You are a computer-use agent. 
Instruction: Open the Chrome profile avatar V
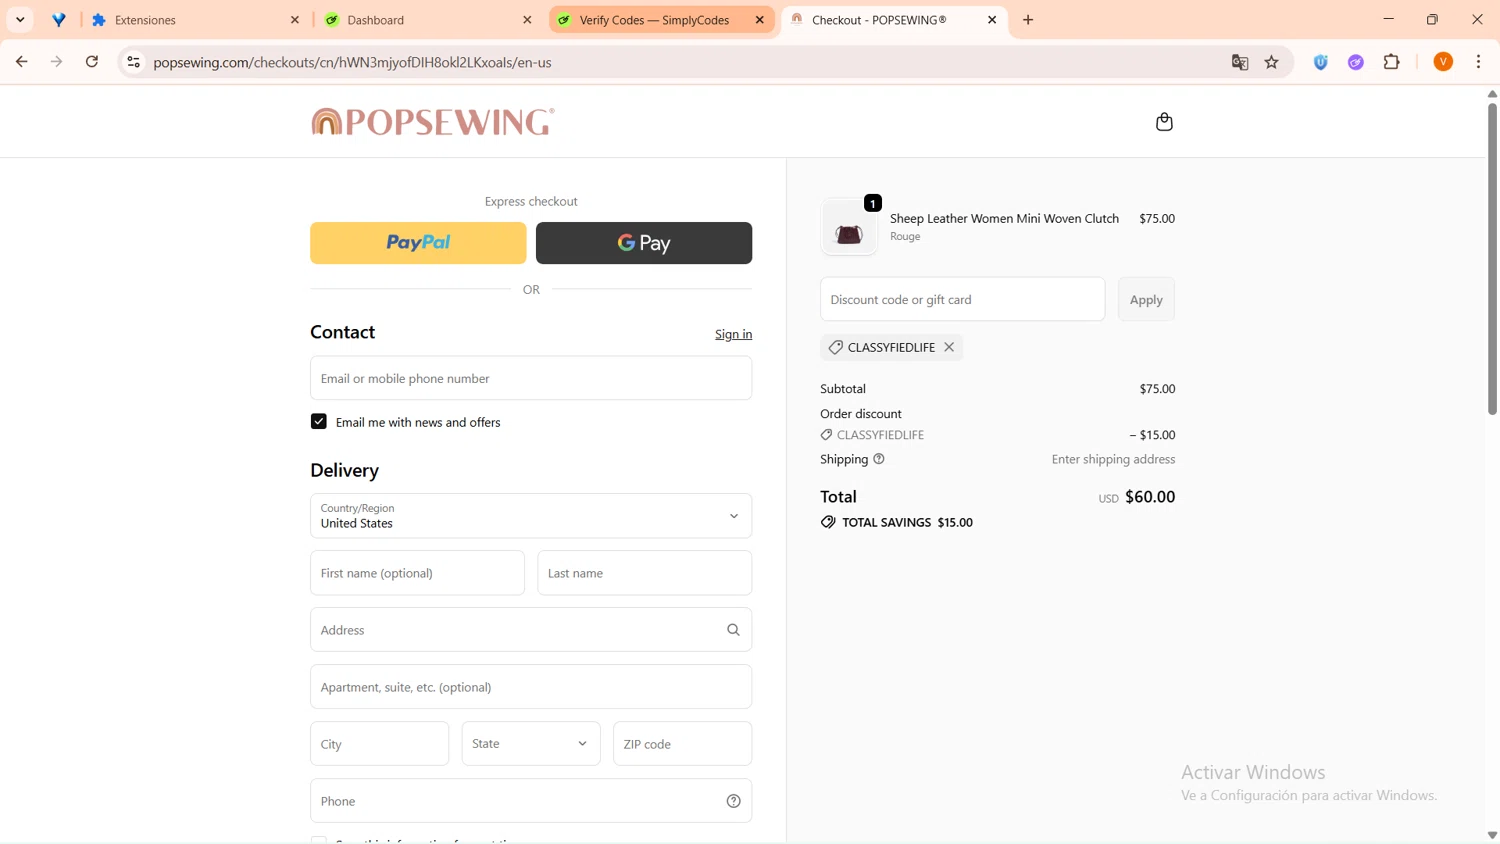tap(1443, 62)
